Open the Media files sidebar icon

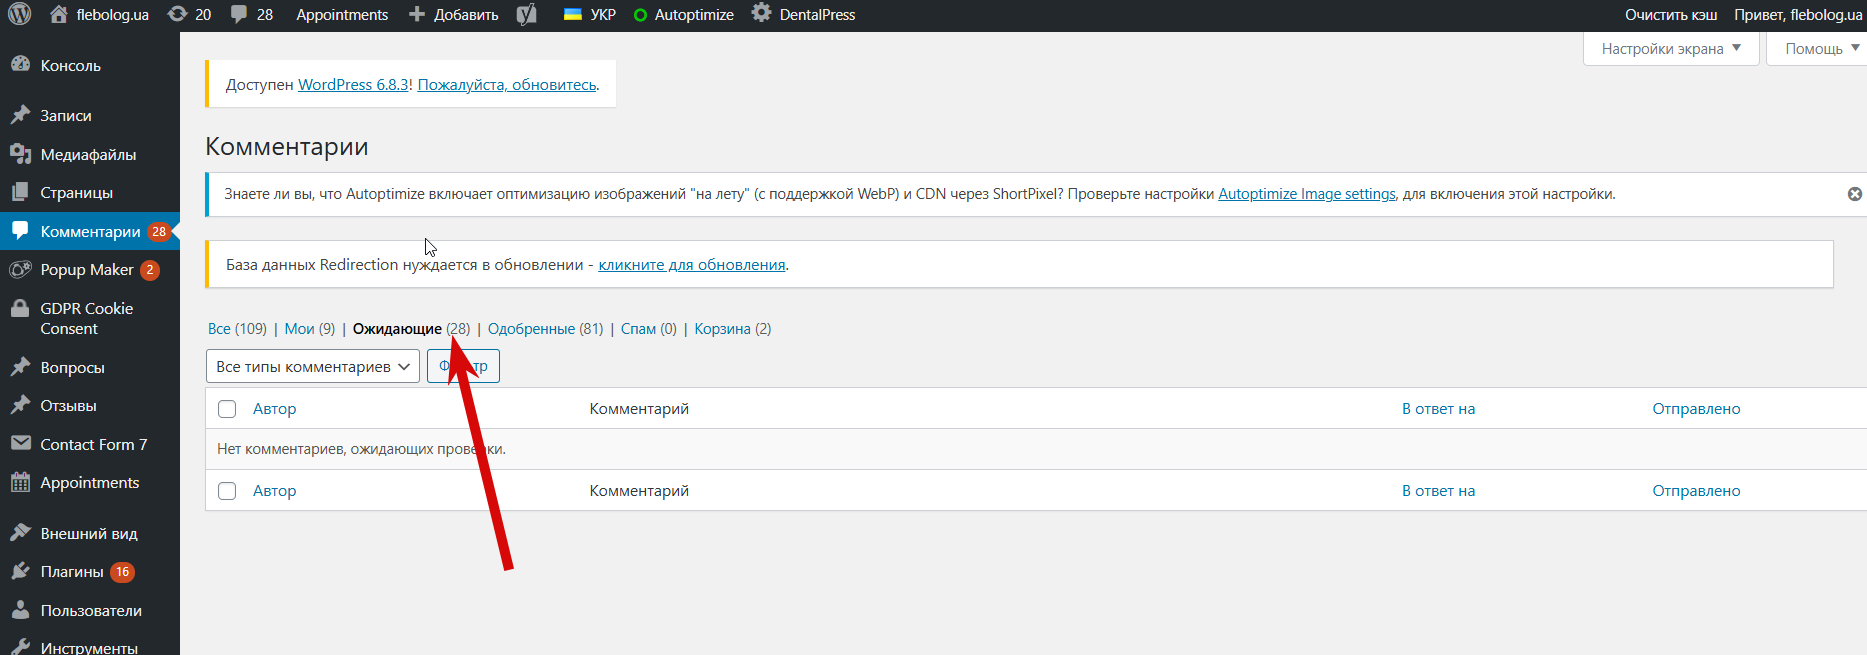tap(20, 154)
